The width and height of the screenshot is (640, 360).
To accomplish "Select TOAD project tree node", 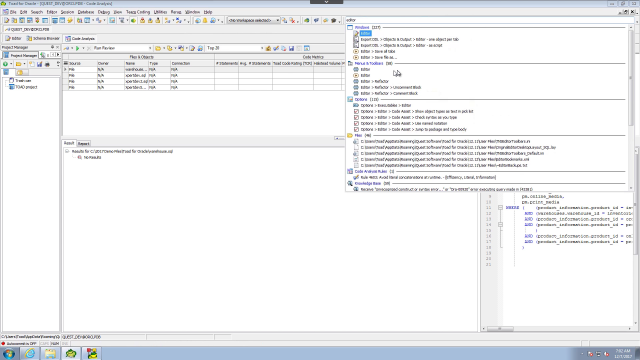I will click(x=26, y=87).
